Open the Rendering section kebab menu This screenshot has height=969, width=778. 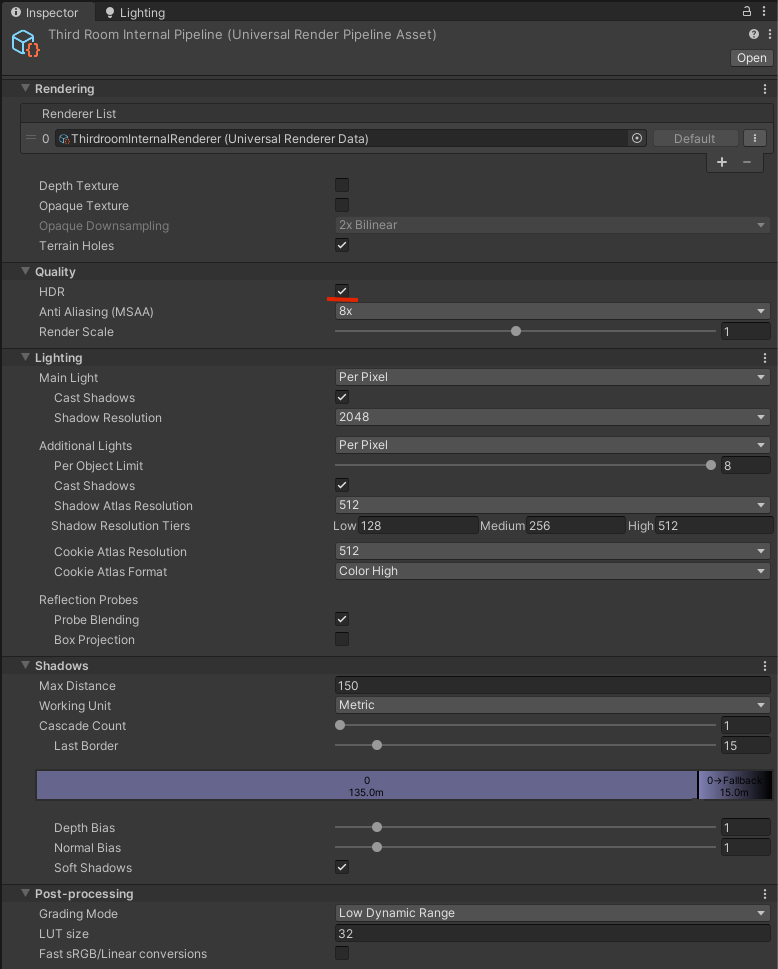click(765, 90)
